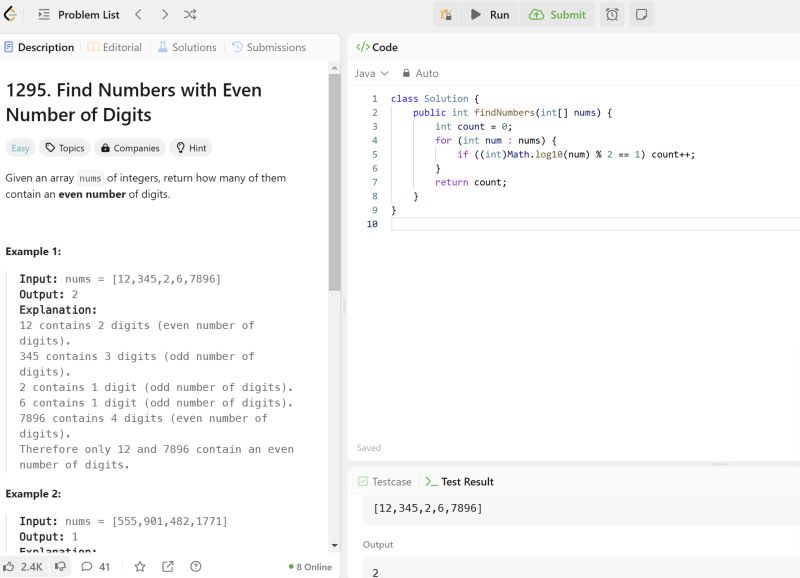Switch to the Testcase tab
This screenshot has height=578, width=800.
coord(385,482)
